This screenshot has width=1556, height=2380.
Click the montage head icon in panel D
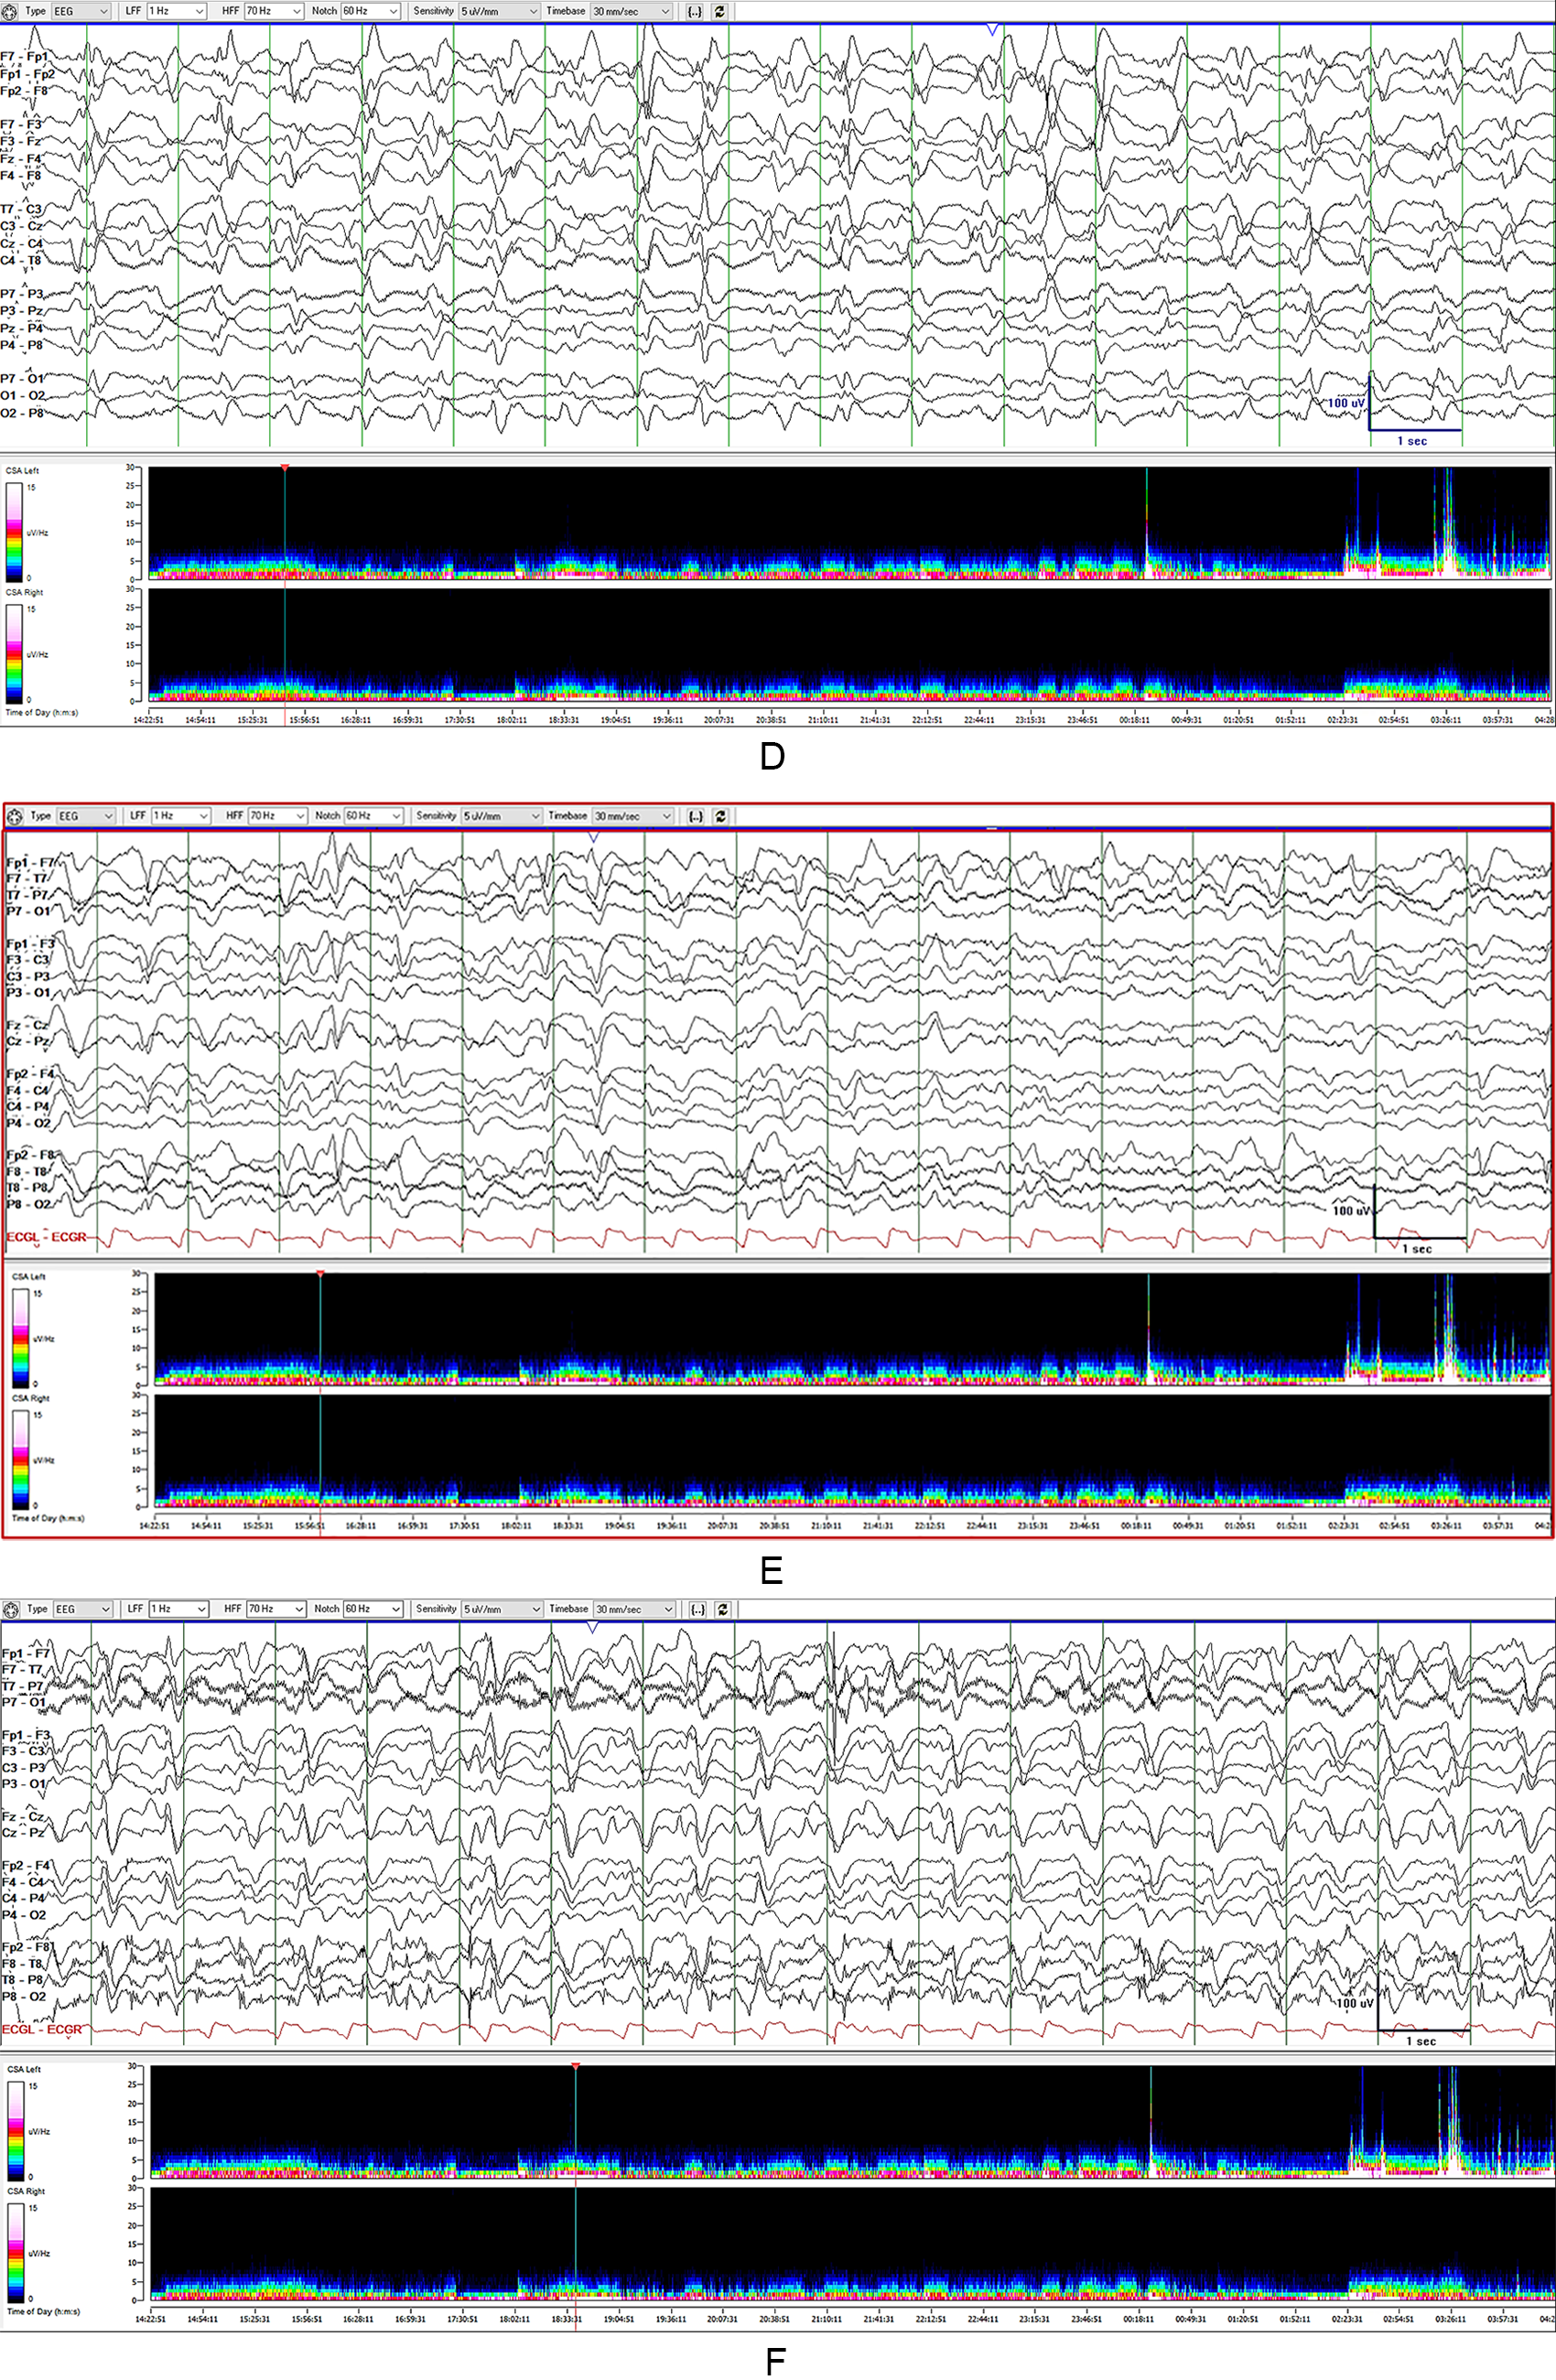(x=11, y=11)
